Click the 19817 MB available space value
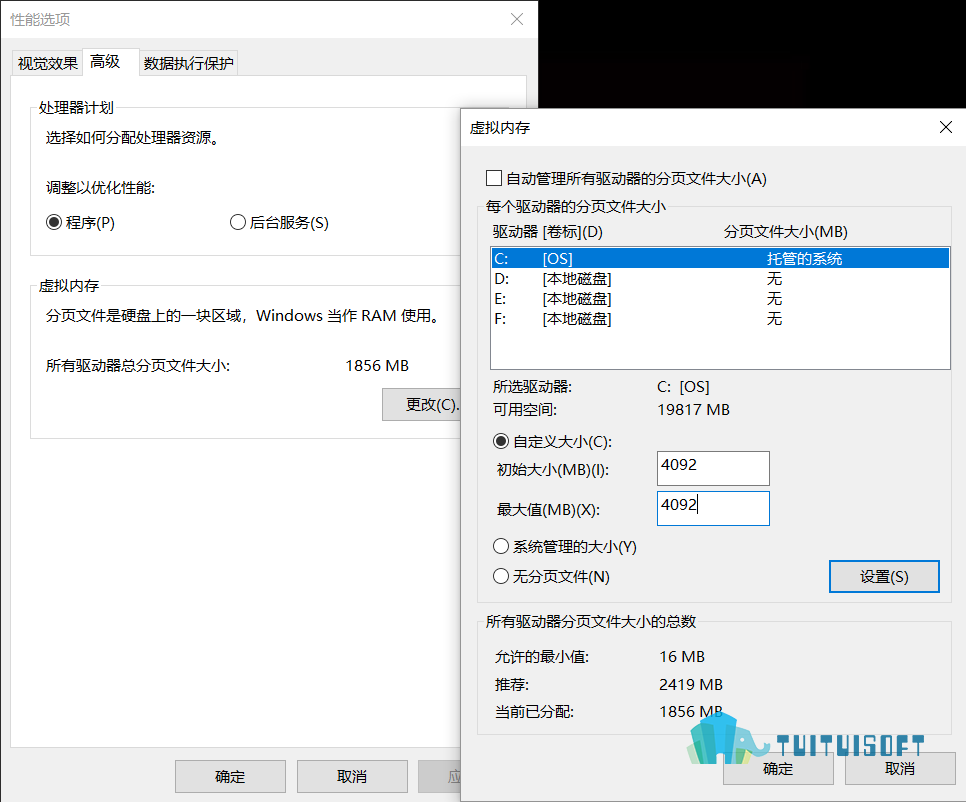This screenshot has width=966, height=802. click(x=694, y=410)
